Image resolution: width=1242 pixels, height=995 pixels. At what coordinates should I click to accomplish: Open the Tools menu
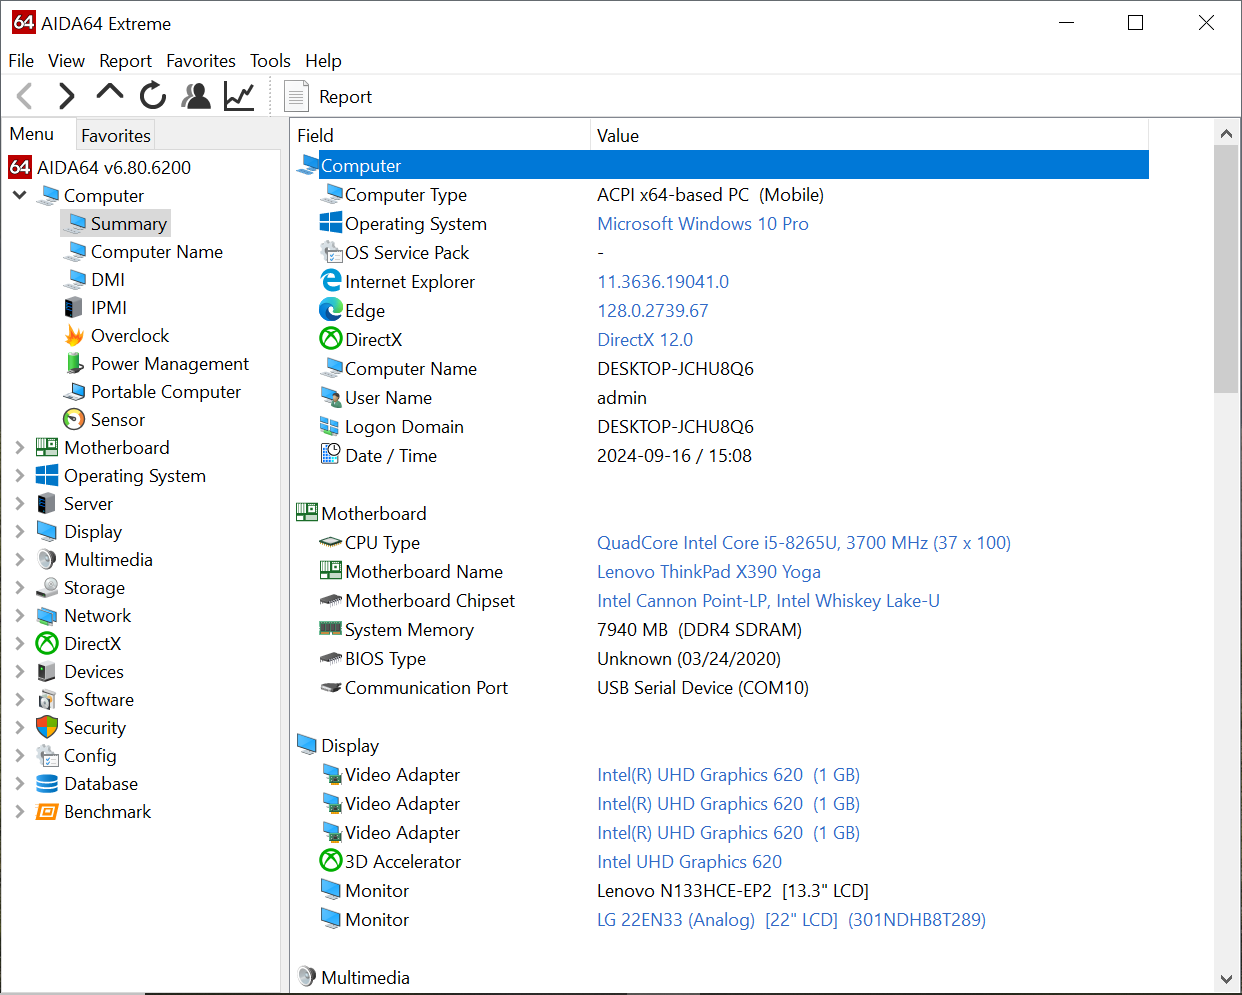[270, 61]
